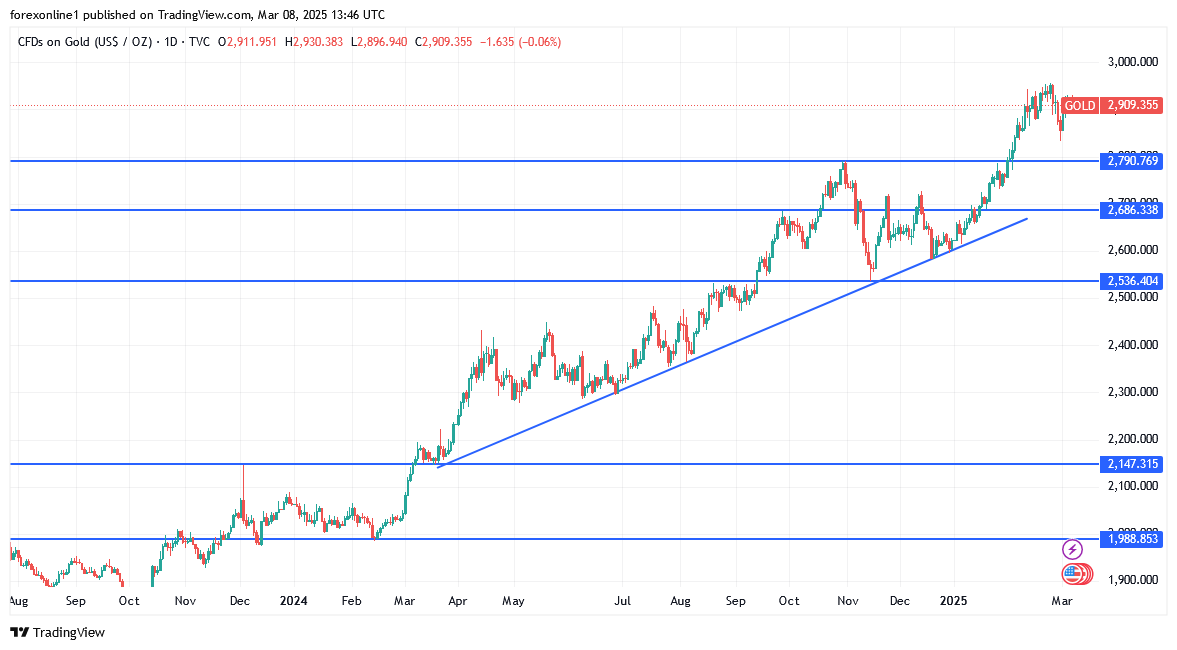This screenshot has width=1177, height=650.
Task: Click the 2024 year label on time axis
Action: coord(294,601)
